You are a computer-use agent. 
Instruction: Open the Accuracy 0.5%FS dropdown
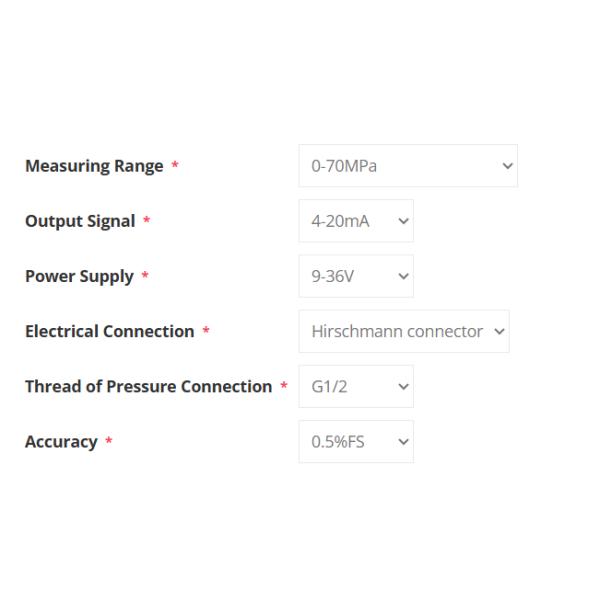pos(355,441)
